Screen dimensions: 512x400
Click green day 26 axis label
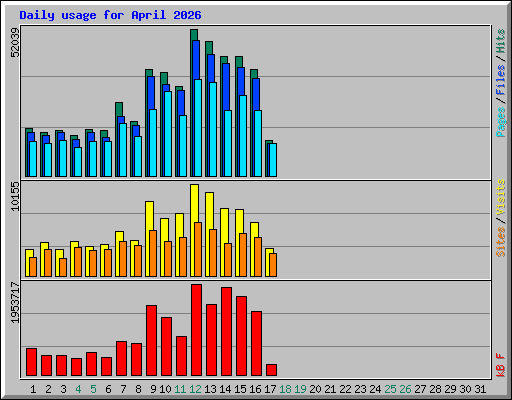[405, 389]
